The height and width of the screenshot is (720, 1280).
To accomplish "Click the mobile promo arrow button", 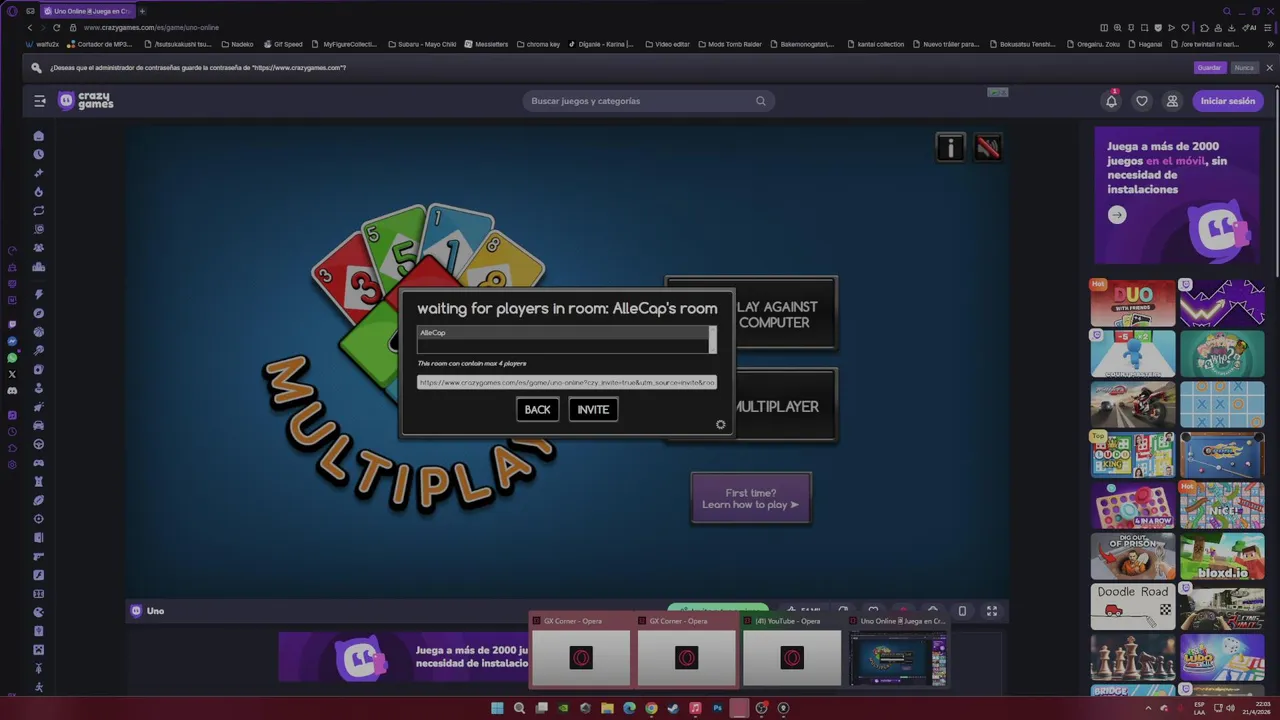I will point(1117,215).
